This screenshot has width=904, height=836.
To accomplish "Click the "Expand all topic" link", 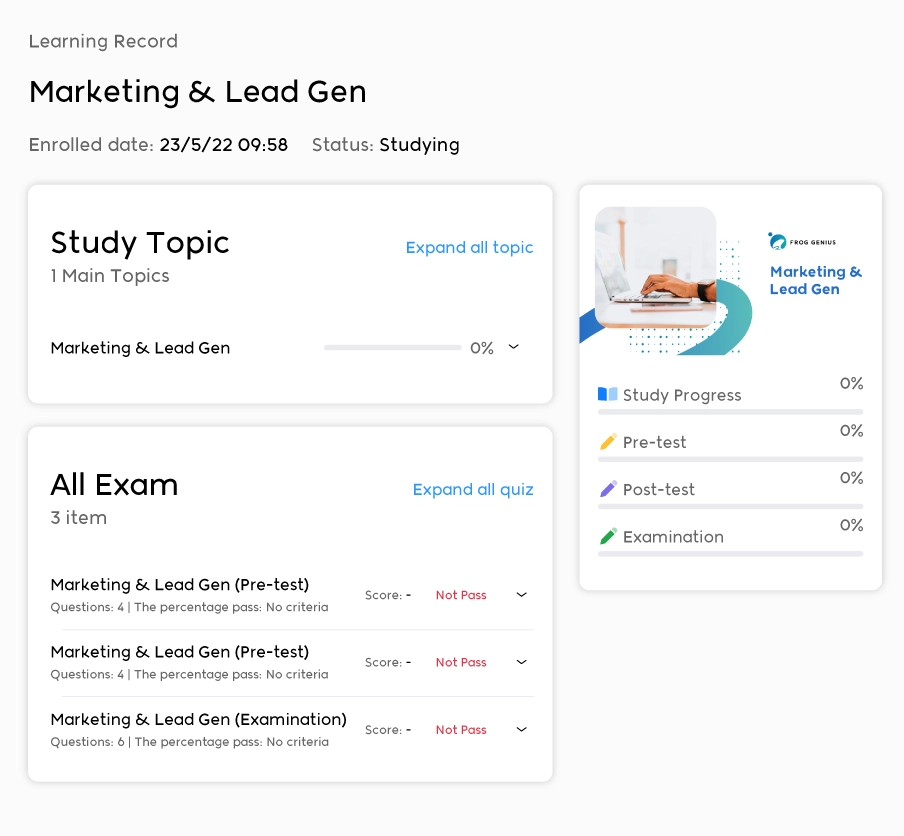I will click(x=469, y=247).
